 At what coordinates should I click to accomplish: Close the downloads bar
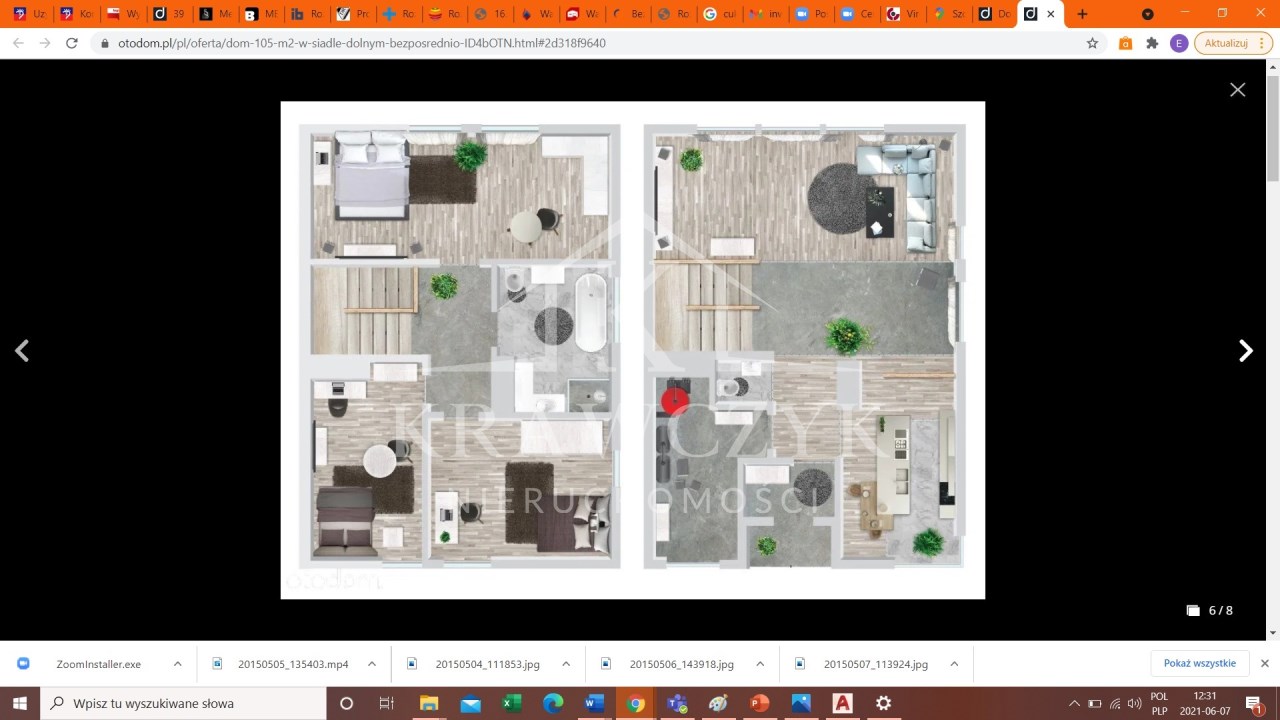tap(1264, 663)
